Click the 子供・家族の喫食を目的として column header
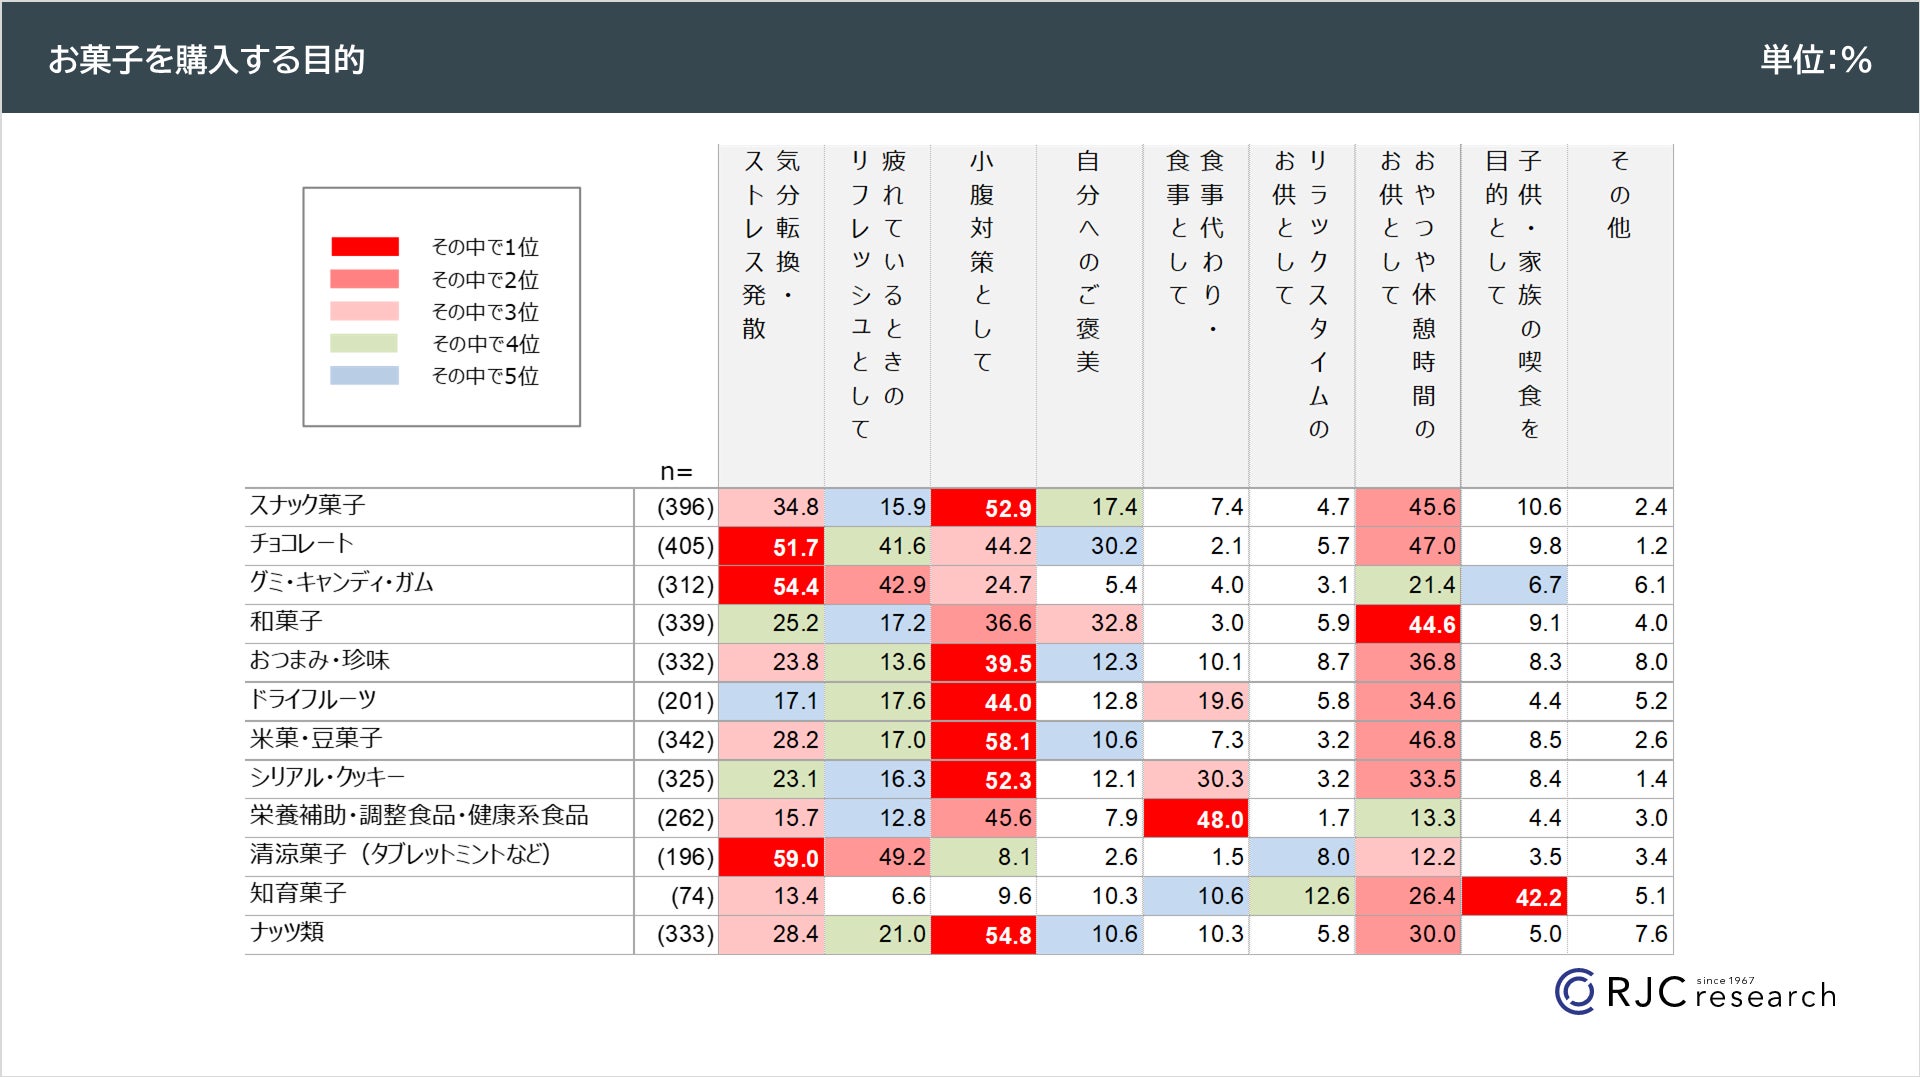Image resolution: width=1920 pixels, height=1077 pixels. click(x=1514, y=316)
